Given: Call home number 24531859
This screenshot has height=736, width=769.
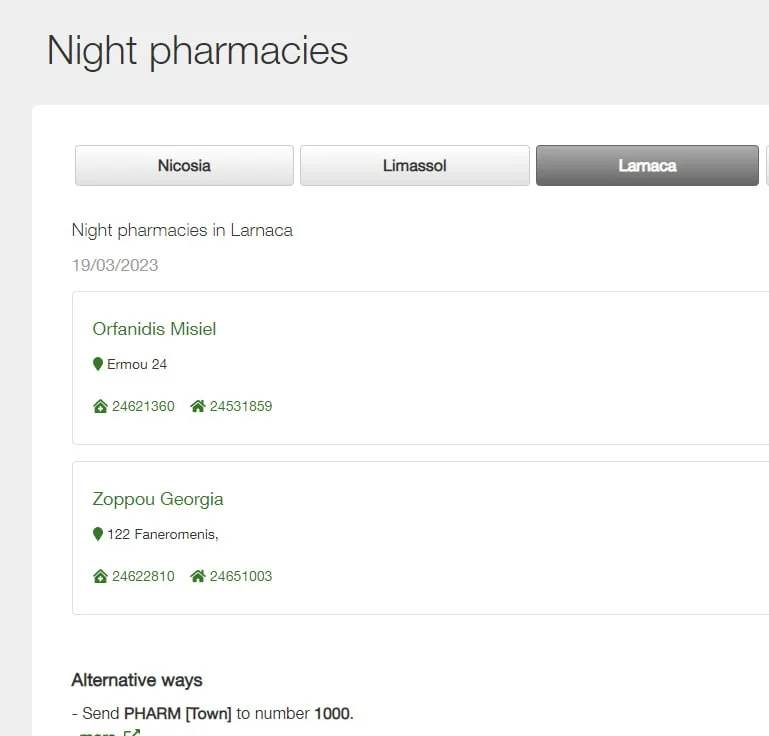Looking at the screenshot, I should click(241, 407).
